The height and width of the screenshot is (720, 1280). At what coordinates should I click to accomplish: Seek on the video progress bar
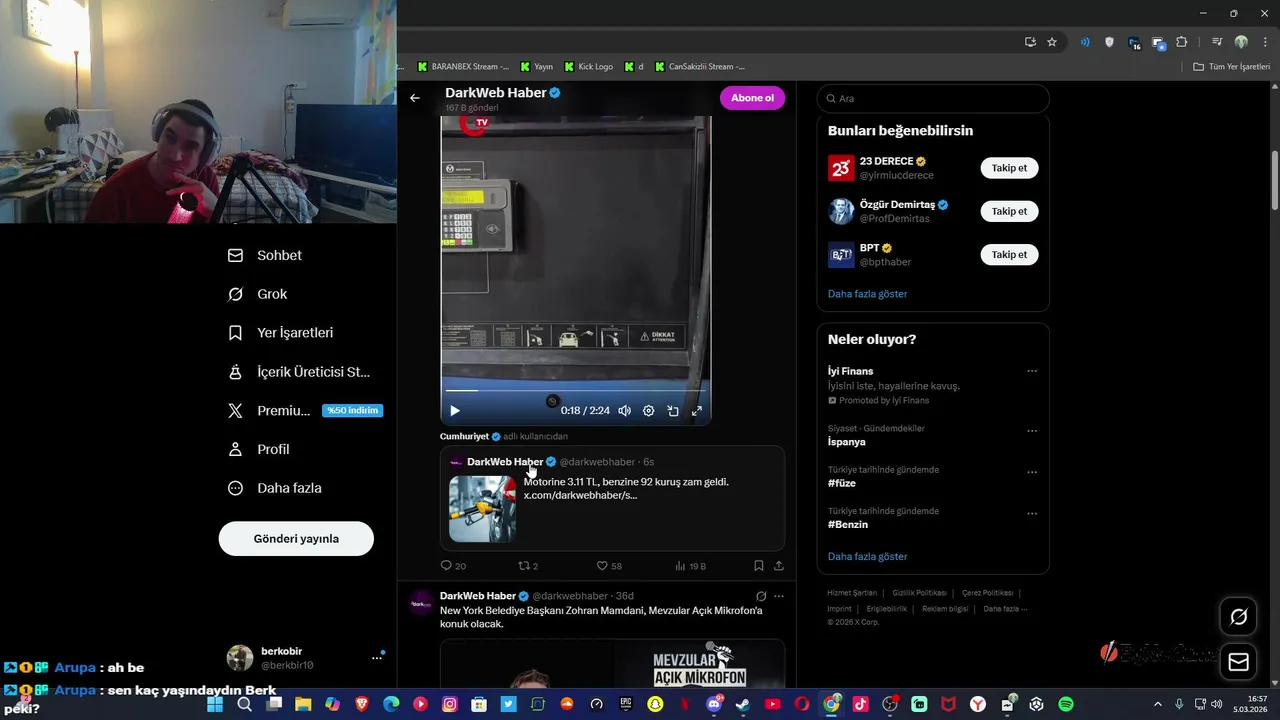click(576, 390)
